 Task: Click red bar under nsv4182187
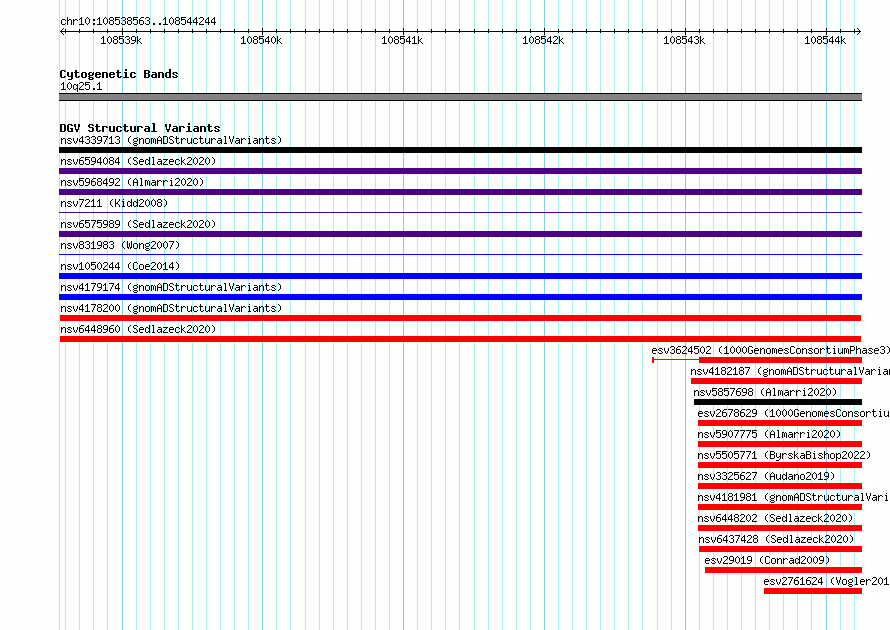pyautogui.click(x=776, y=381)
